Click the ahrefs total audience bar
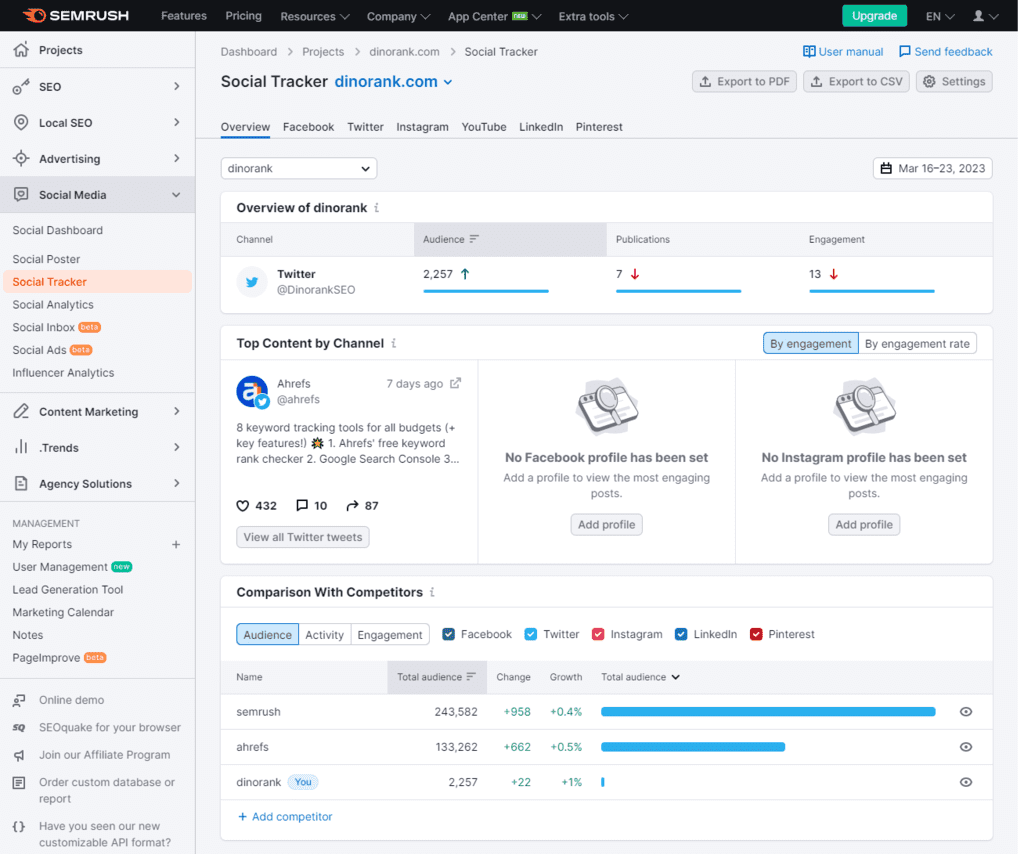 [x=693, y=747]
